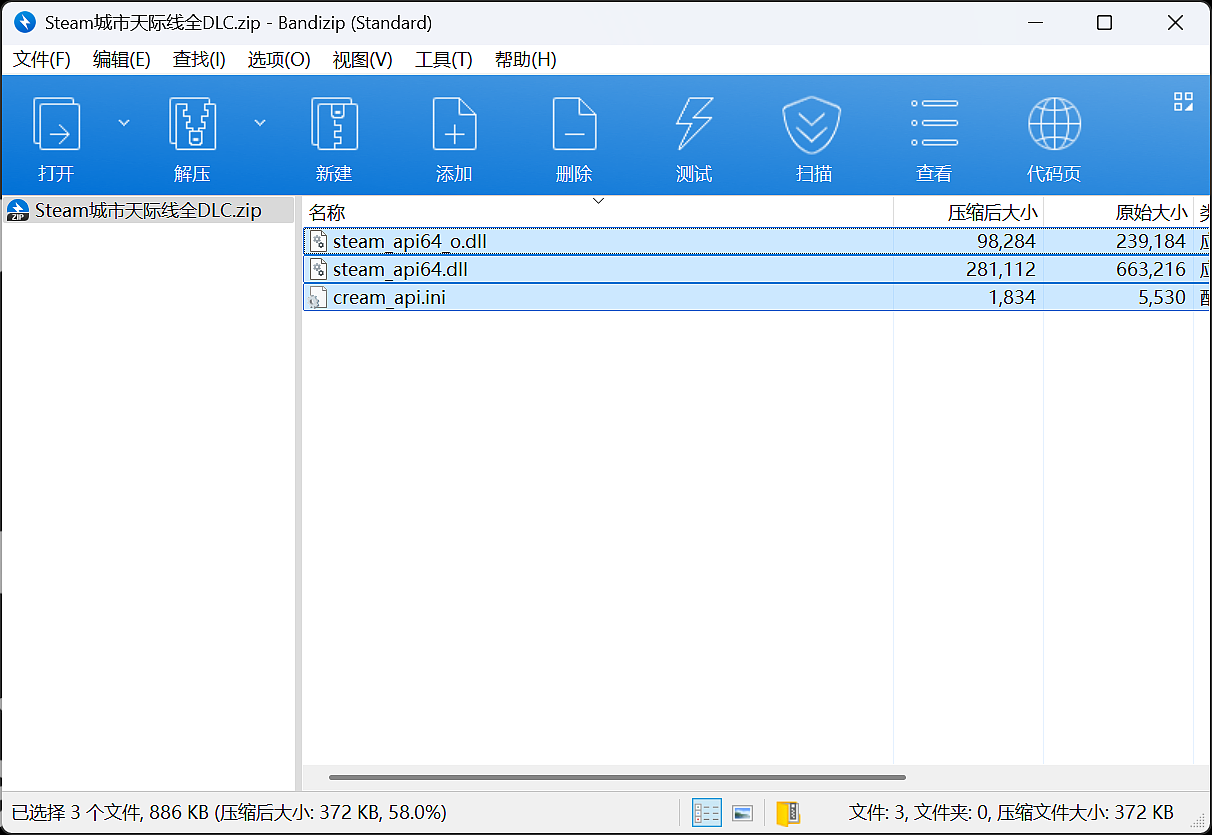Click the toolbar customize grid icon

tap(1183, 101)
